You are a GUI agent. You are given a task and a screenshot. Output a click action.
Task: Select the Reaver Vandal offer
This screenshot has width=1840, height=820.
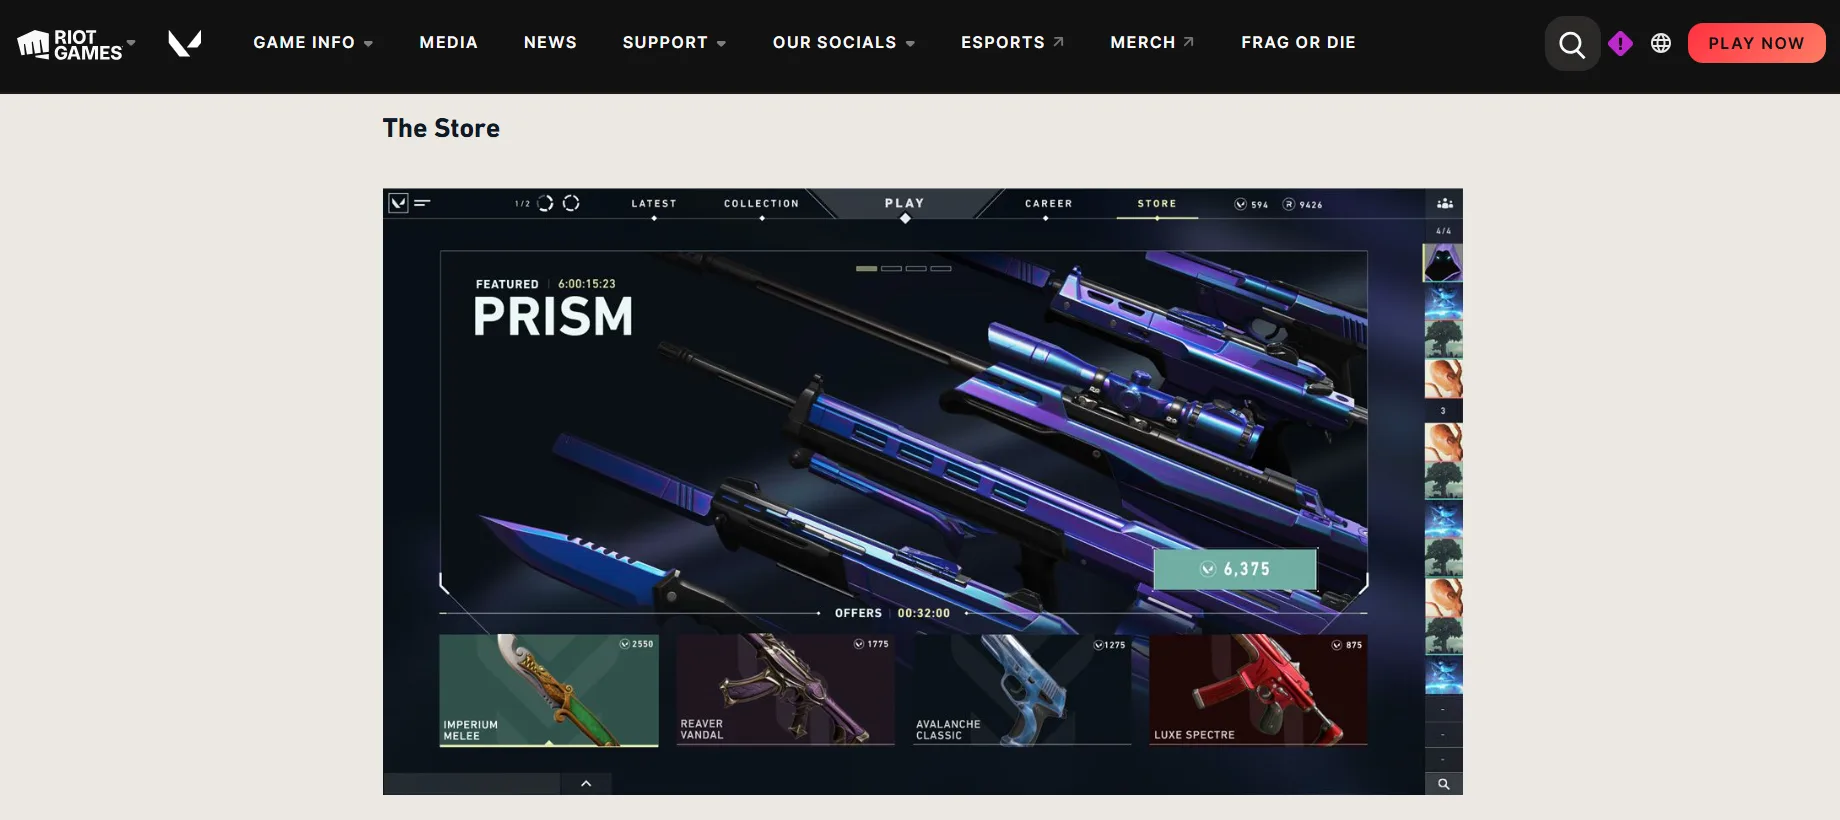(785, 690)
